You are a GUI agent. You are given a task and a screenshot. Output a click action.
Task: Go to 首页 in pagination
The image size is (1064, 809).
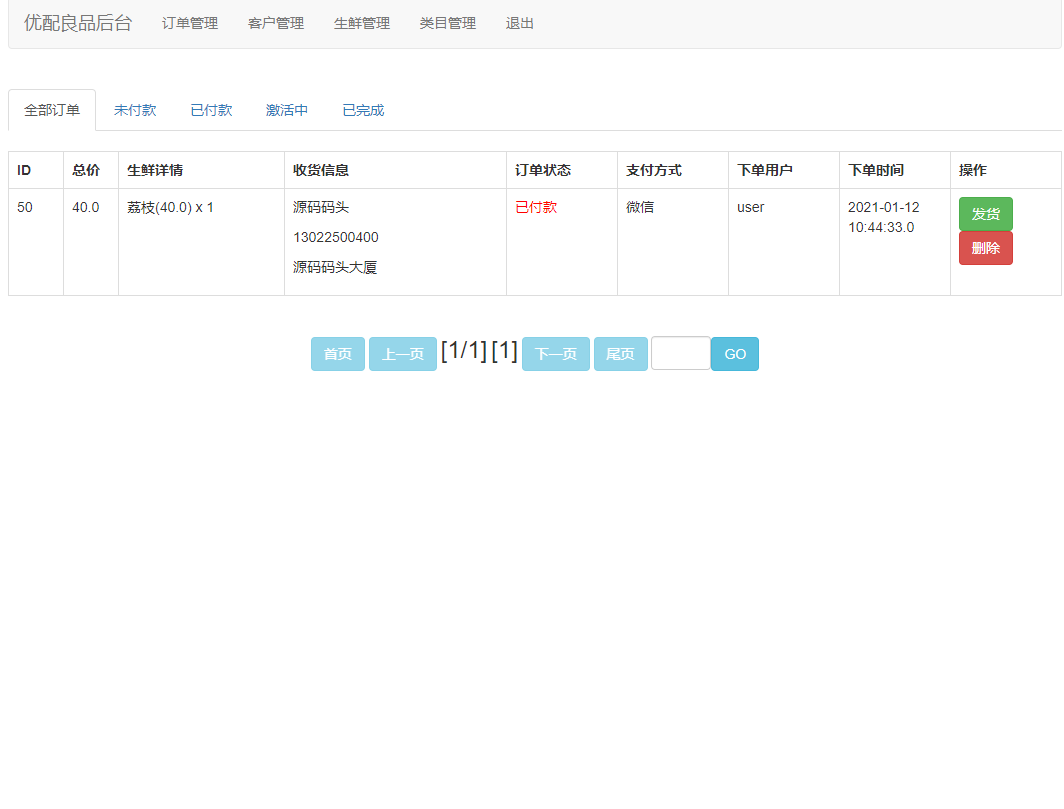[x=337, y=353]
